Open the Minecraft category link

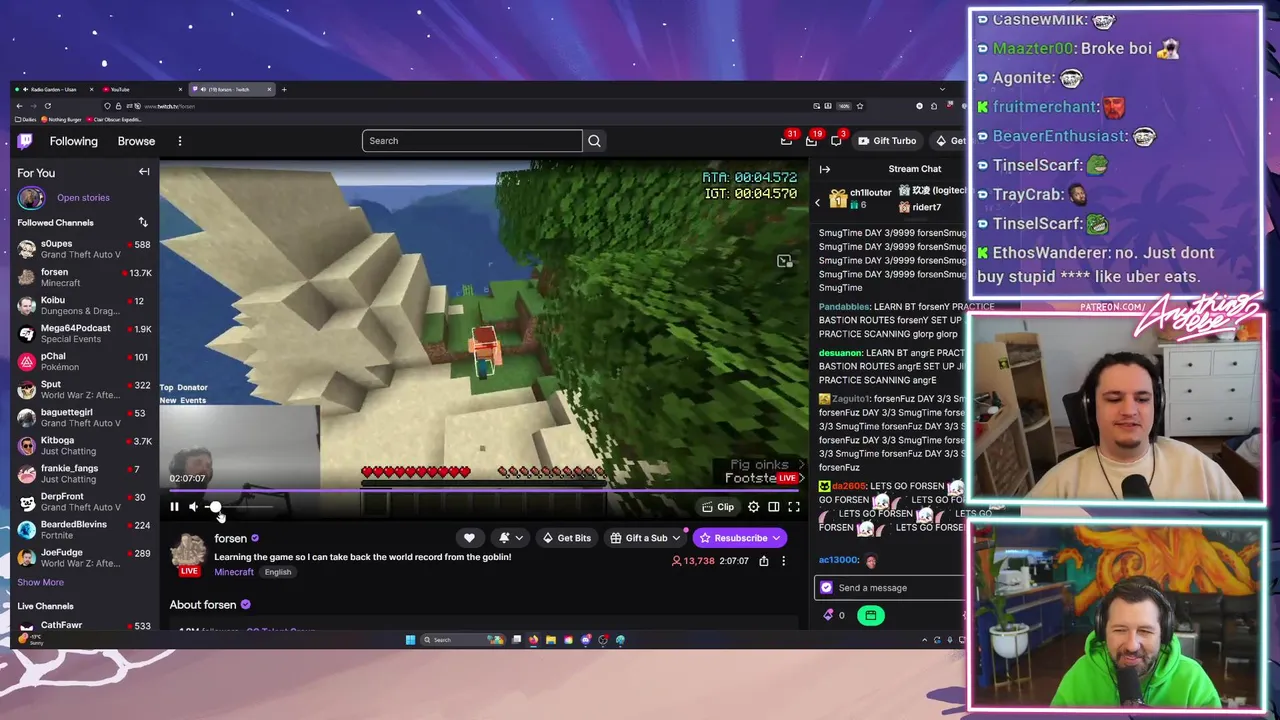(x=234, y=572)
